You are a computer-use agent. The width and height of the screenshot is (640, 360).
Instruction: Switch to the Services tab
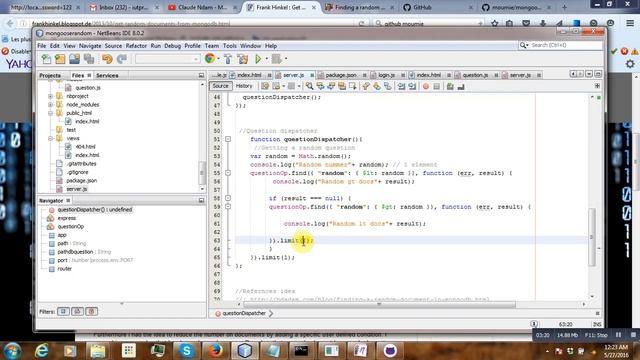(107, 76)
